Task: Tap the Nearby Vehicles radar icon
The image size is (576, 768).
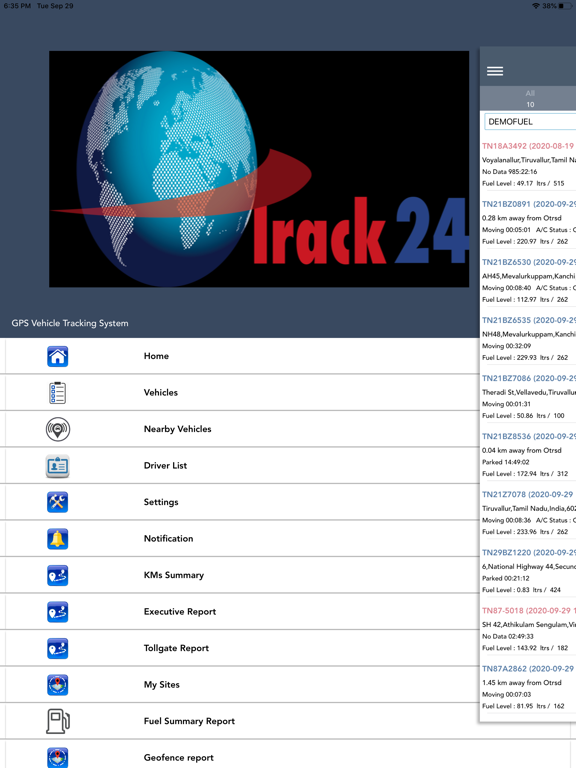Action: tap(57, 429)
